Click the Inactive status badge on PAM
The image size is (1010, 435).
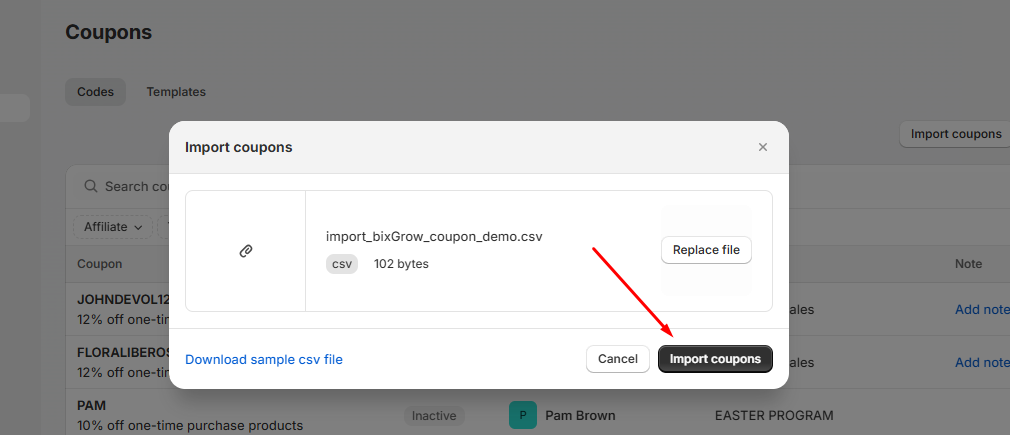click(434, 415)
